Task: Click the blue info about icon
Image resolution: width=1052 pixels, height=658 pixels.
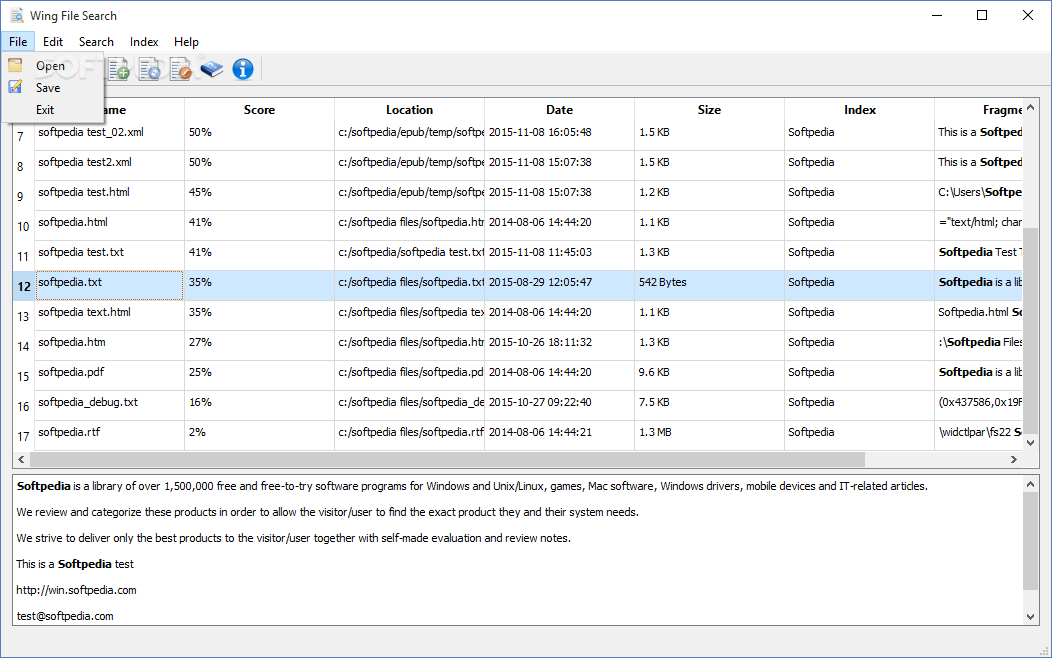Action: (x=243, y=69)
